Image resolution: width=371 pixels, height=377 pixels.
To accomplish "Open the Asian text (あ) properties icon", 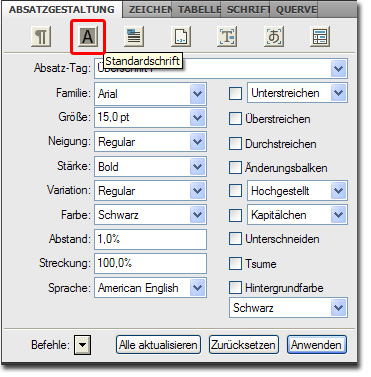I will pyautogui.click(x=274, y=37).
